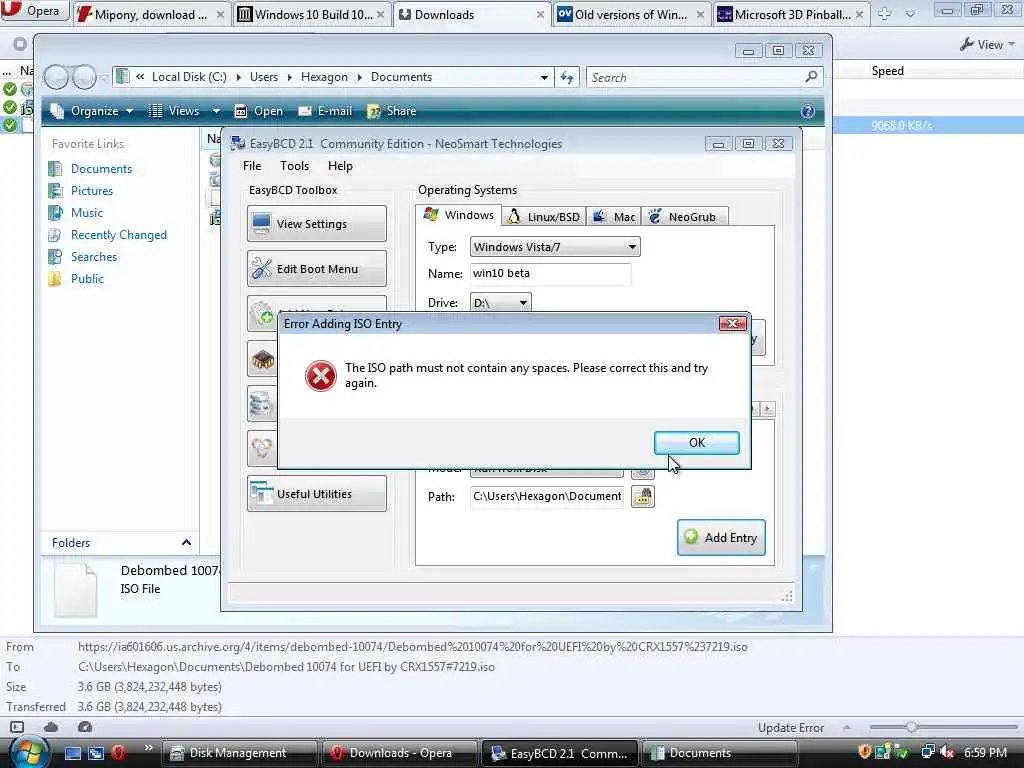The width and height of the screenshot is (1024, 768).
Task: Switch to Old versions of Win Opera tab
Action: (x=631, y=14)
